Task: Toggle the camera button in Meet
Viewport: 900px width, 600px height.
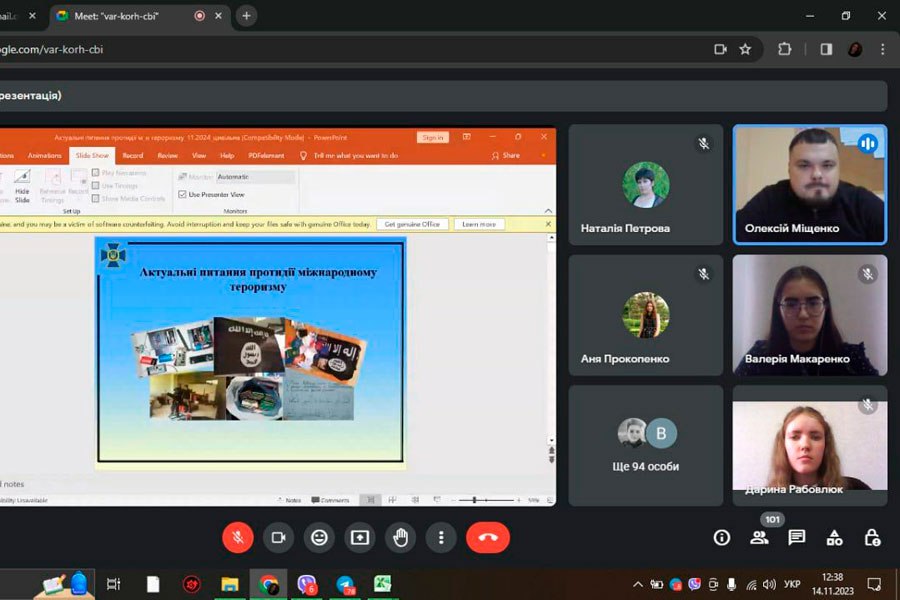Action: click(x=279, y=537)
